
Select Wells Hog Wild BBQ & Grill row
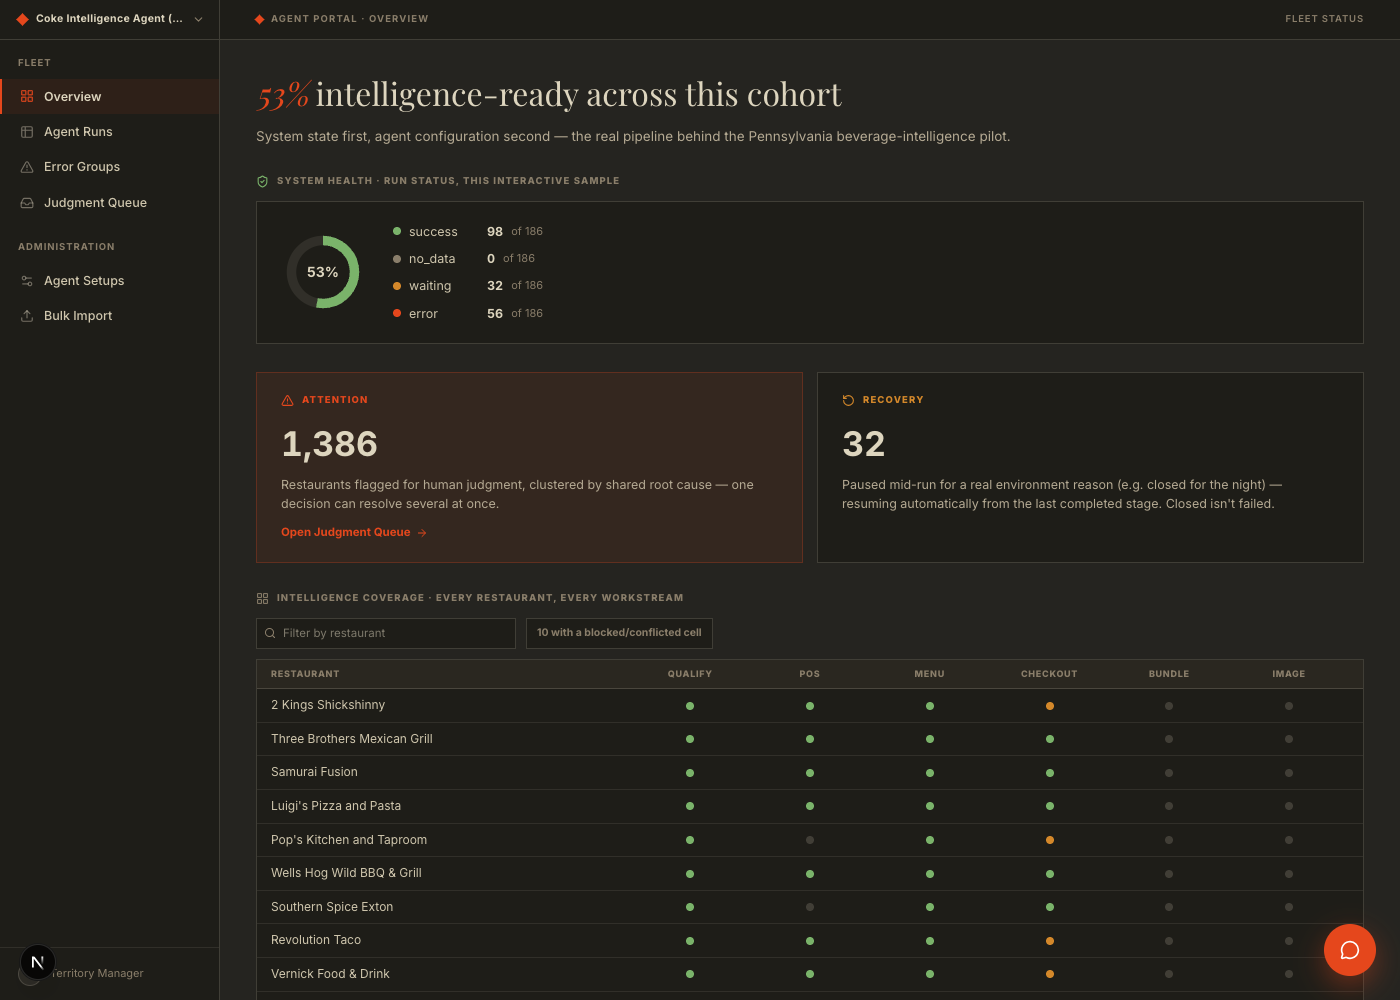point(810,873)
